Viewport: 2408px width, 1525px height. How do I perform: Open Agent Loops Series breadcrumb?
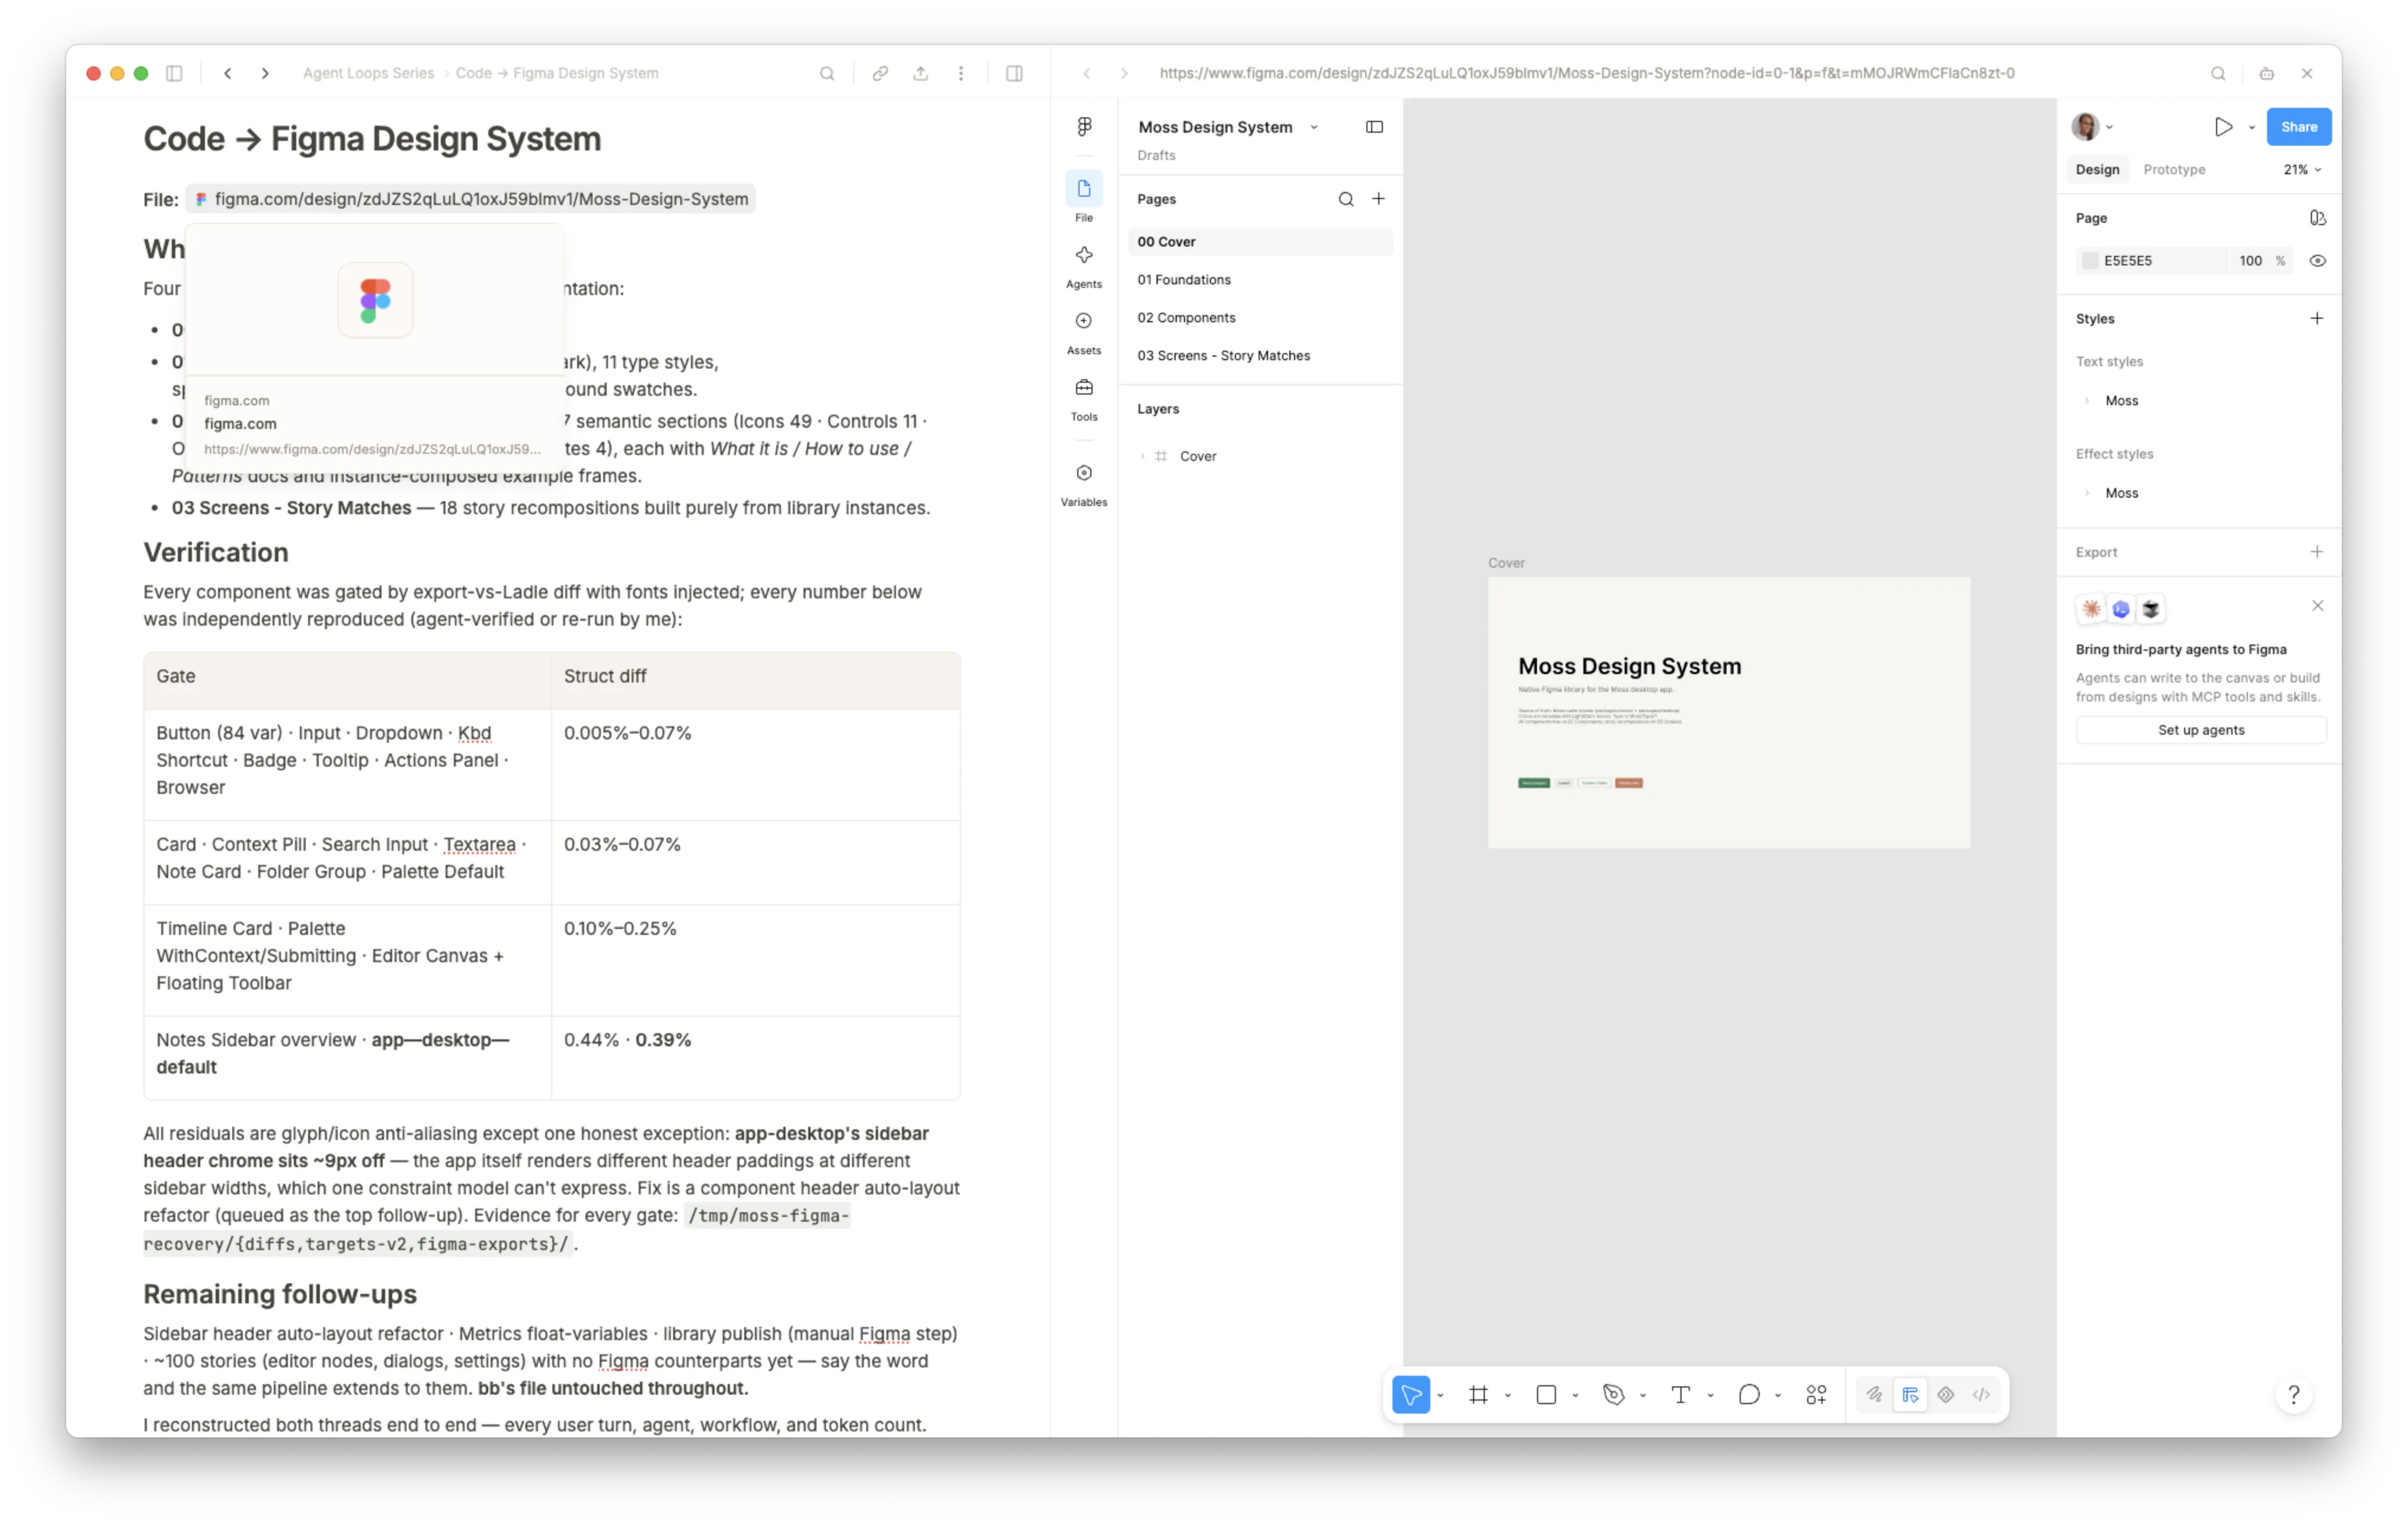point(368,73)
